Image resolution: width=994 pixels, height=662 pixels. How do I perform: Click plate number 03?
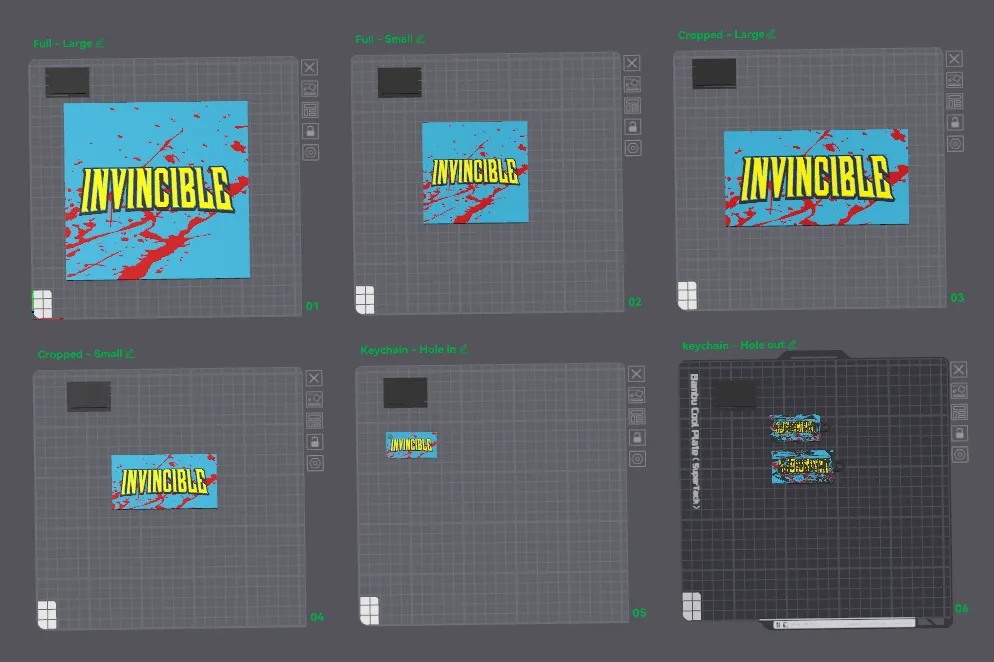[957, 297]
